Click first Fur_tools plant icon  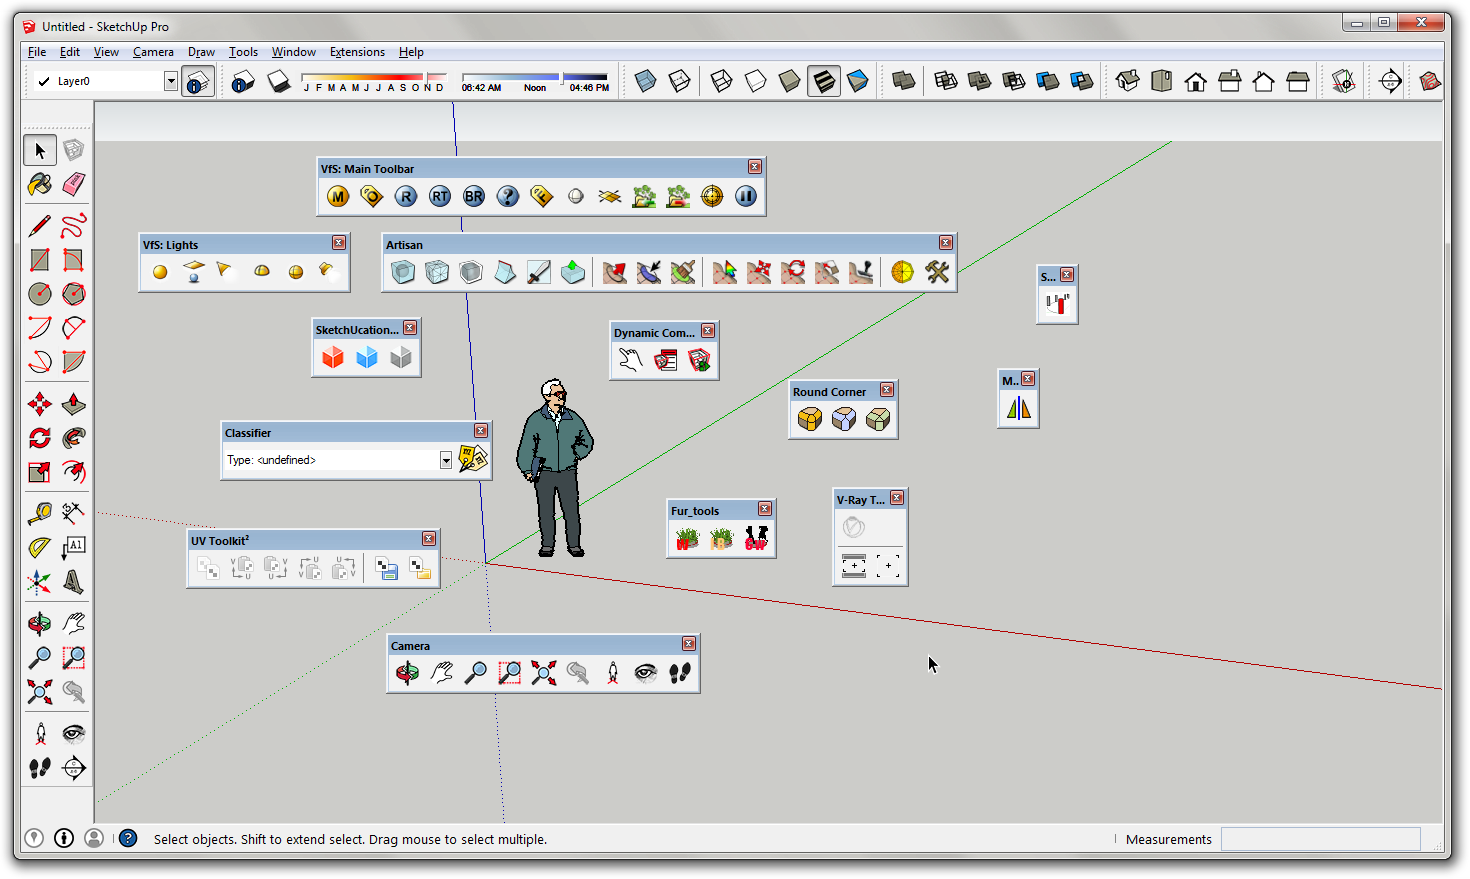687,539
